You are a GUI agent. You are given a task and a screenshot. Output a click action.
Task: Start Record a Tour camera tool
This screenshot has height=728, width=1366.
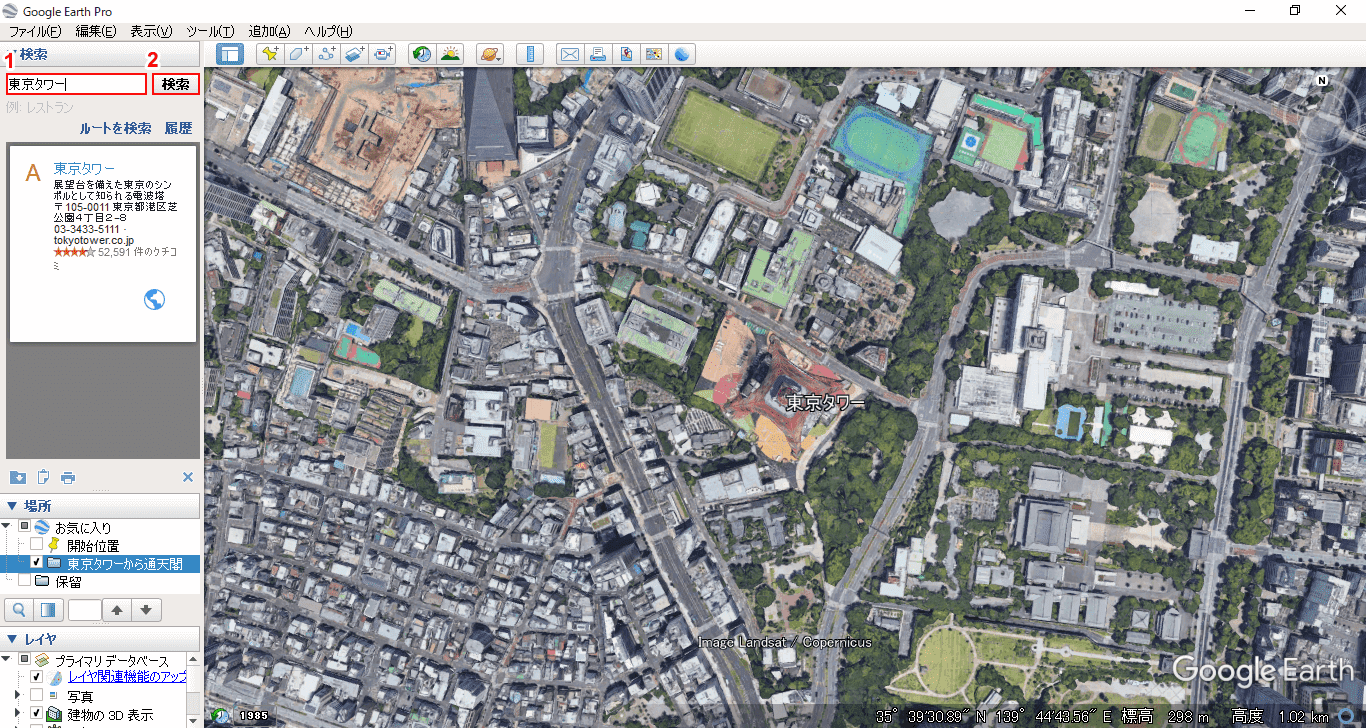(382, 54)
